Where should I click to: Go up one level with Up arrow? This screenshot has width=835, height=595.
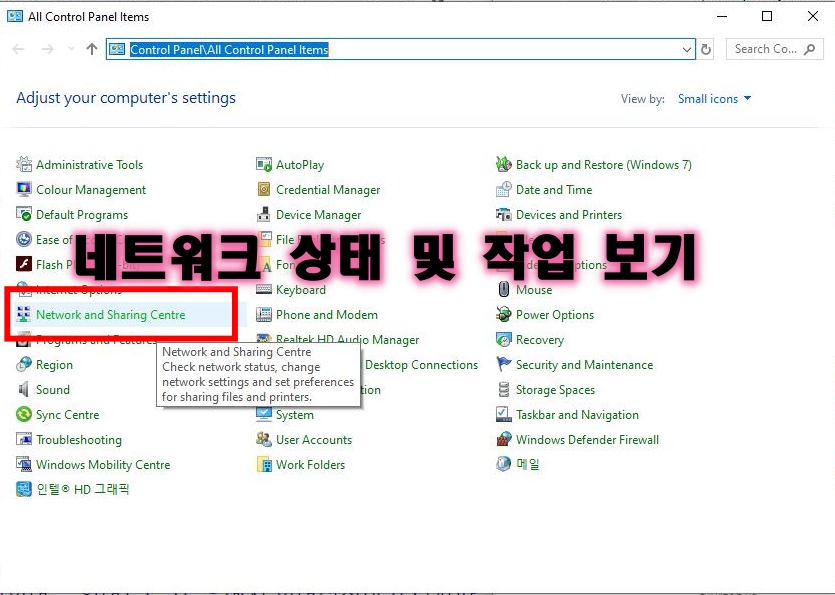[92, 49]
